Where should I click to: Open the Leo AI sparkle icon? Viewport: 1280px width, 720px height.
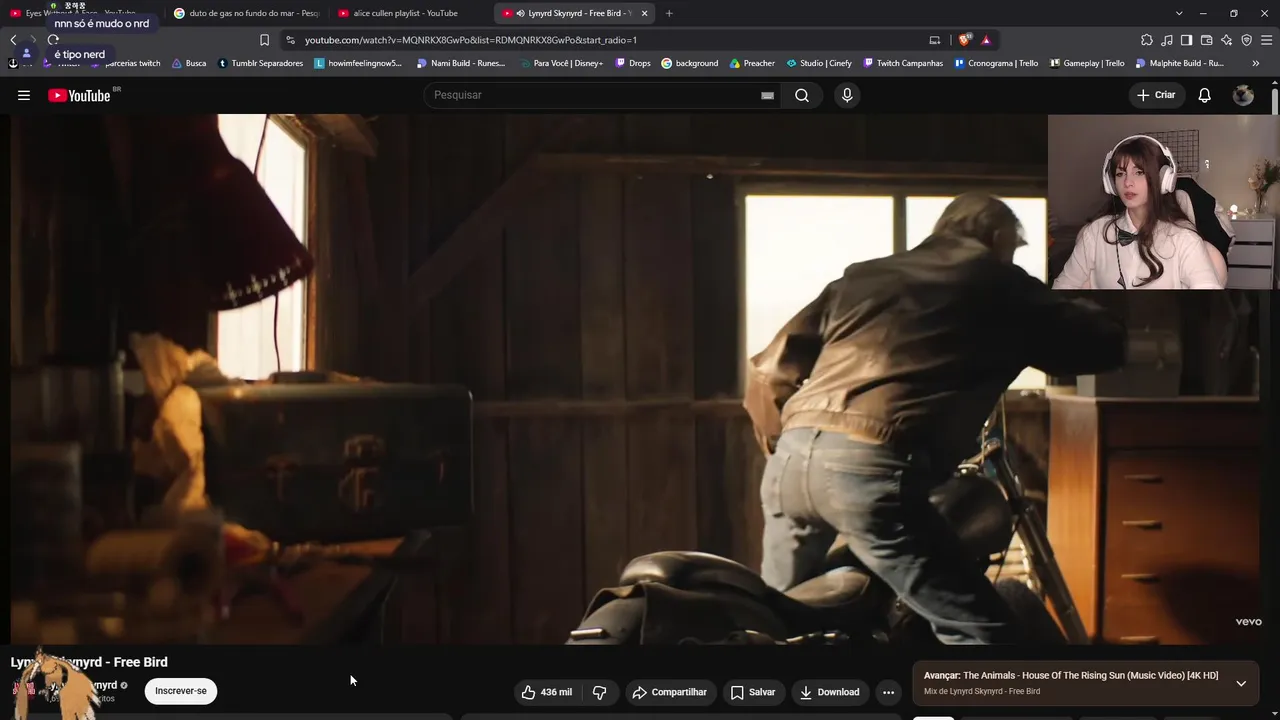pos(1226,40)
